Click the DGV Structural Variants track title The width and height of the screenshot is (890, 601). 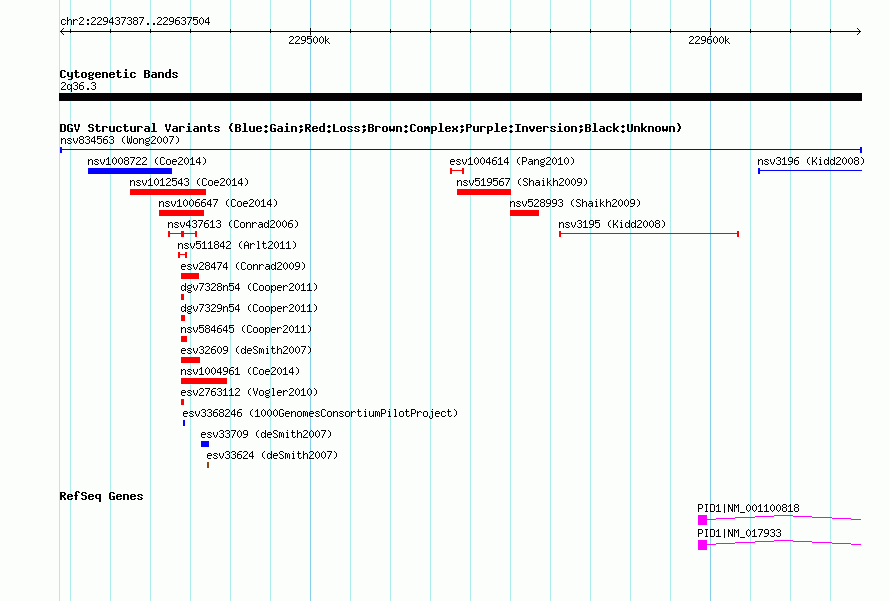pos(370,128)
